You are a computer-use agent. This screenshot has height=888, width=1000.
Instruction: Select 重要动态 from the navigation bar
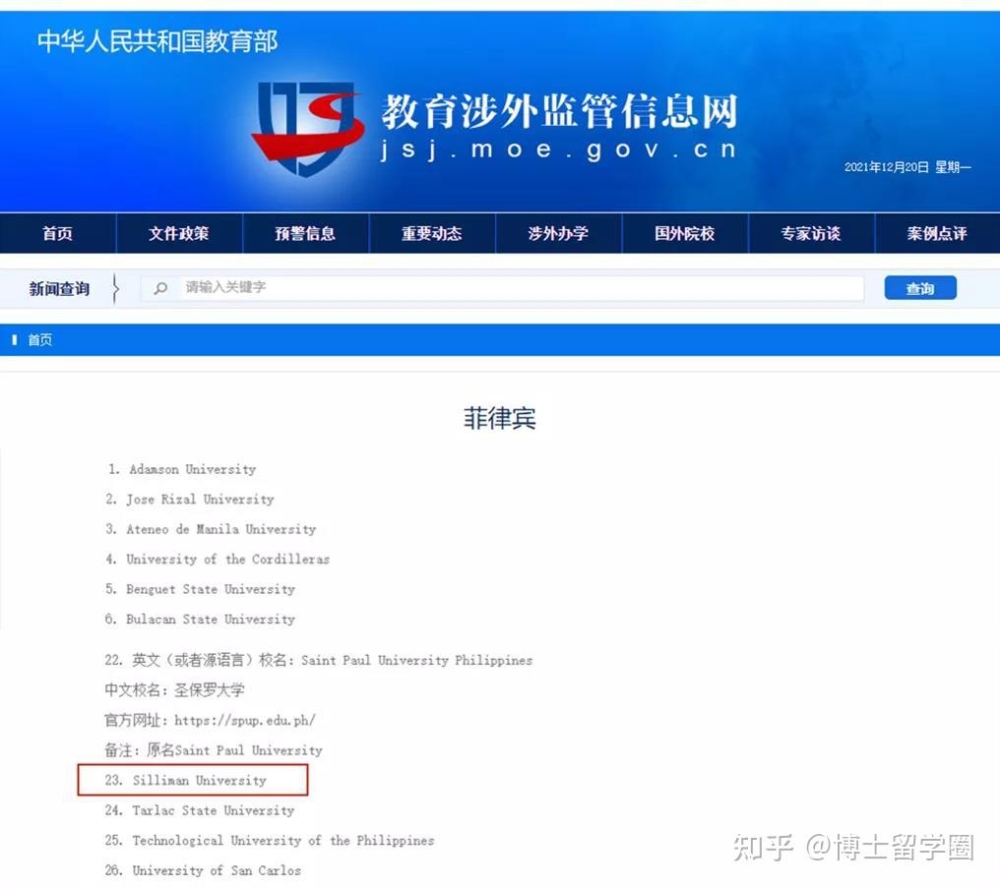[431, 233]
